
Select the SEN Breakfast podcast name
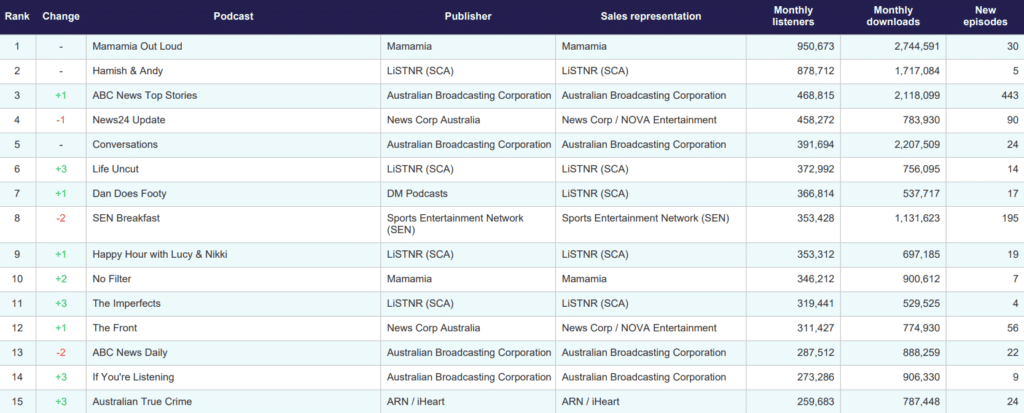126,218
